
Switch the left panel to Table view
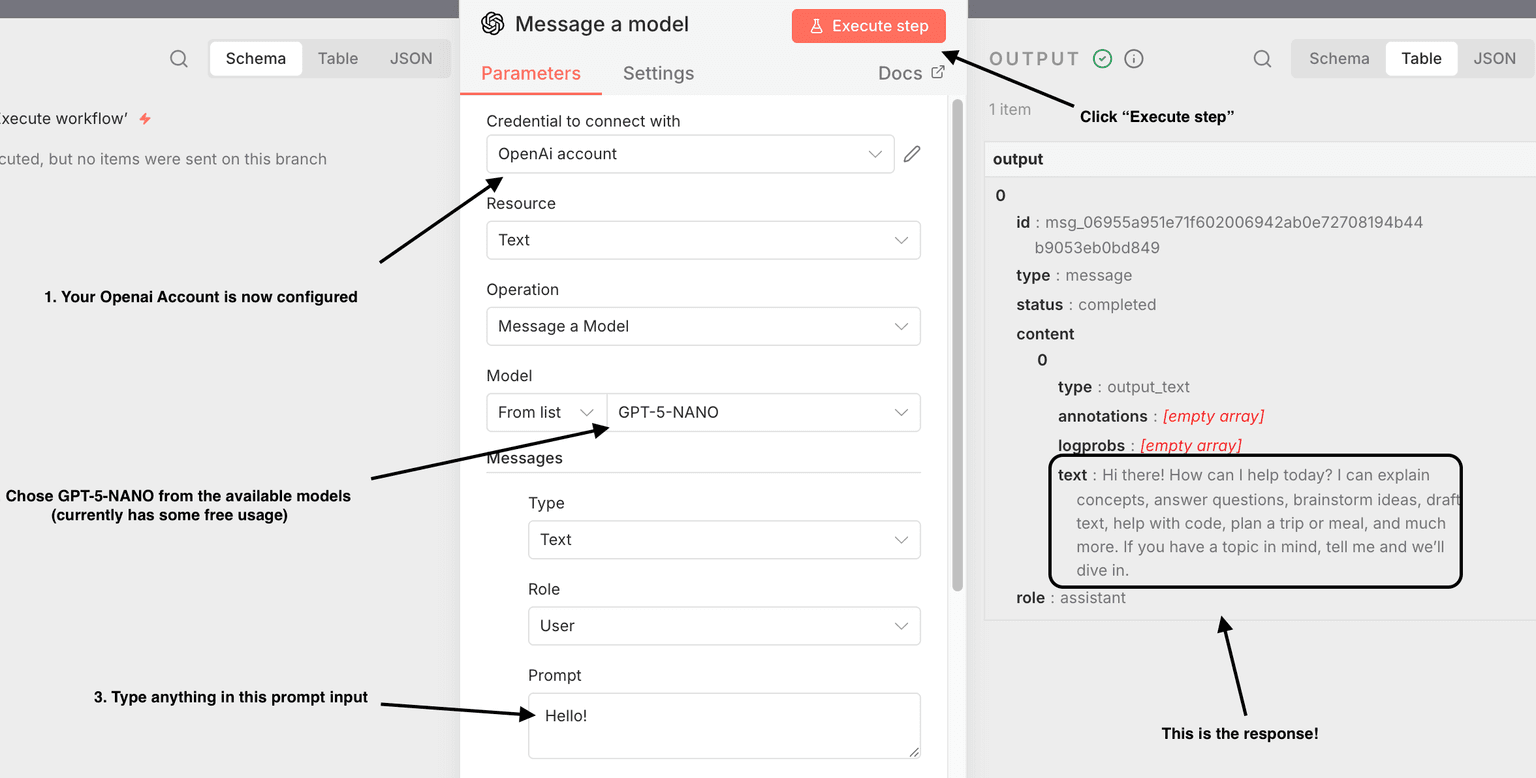pyautogui.click(x=338, y=58)
